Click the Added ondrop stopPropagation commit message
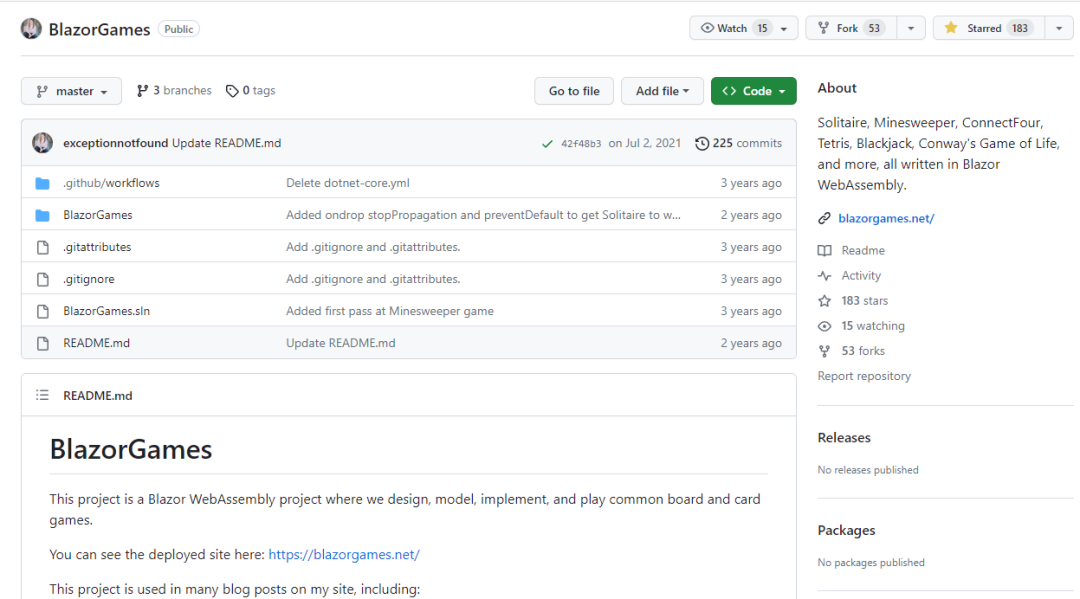Screen dimensions: 1080x599 point(484,215)
